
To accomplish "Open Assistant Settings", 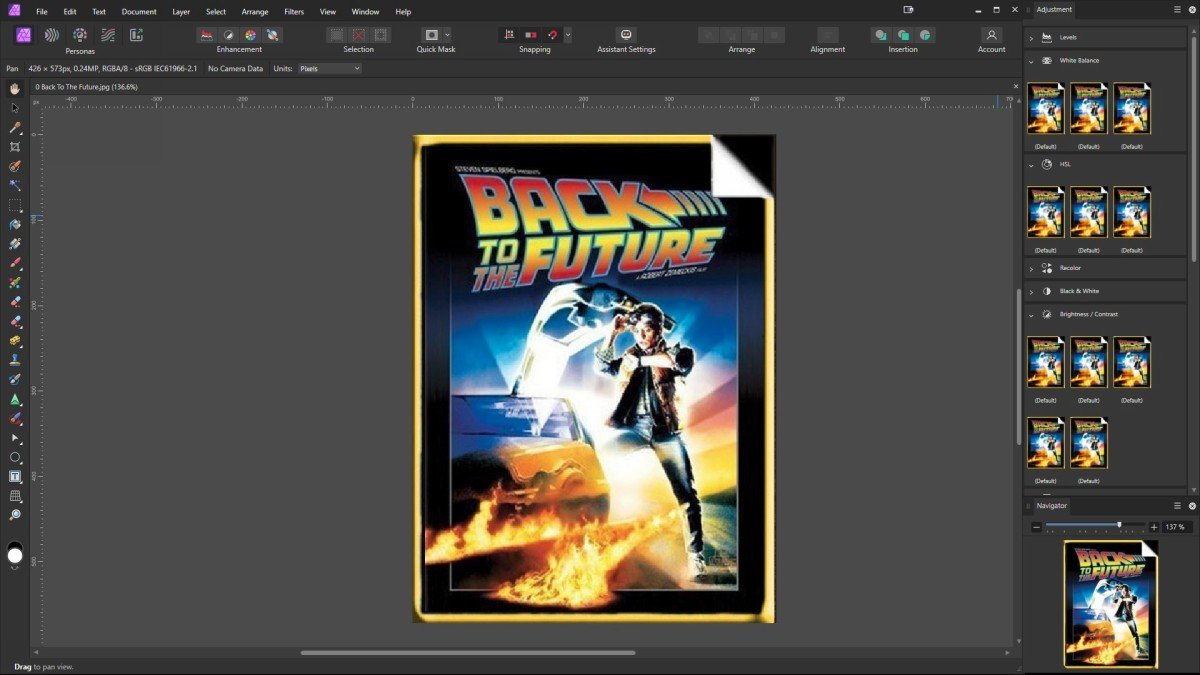I will [x=626, y=34].
